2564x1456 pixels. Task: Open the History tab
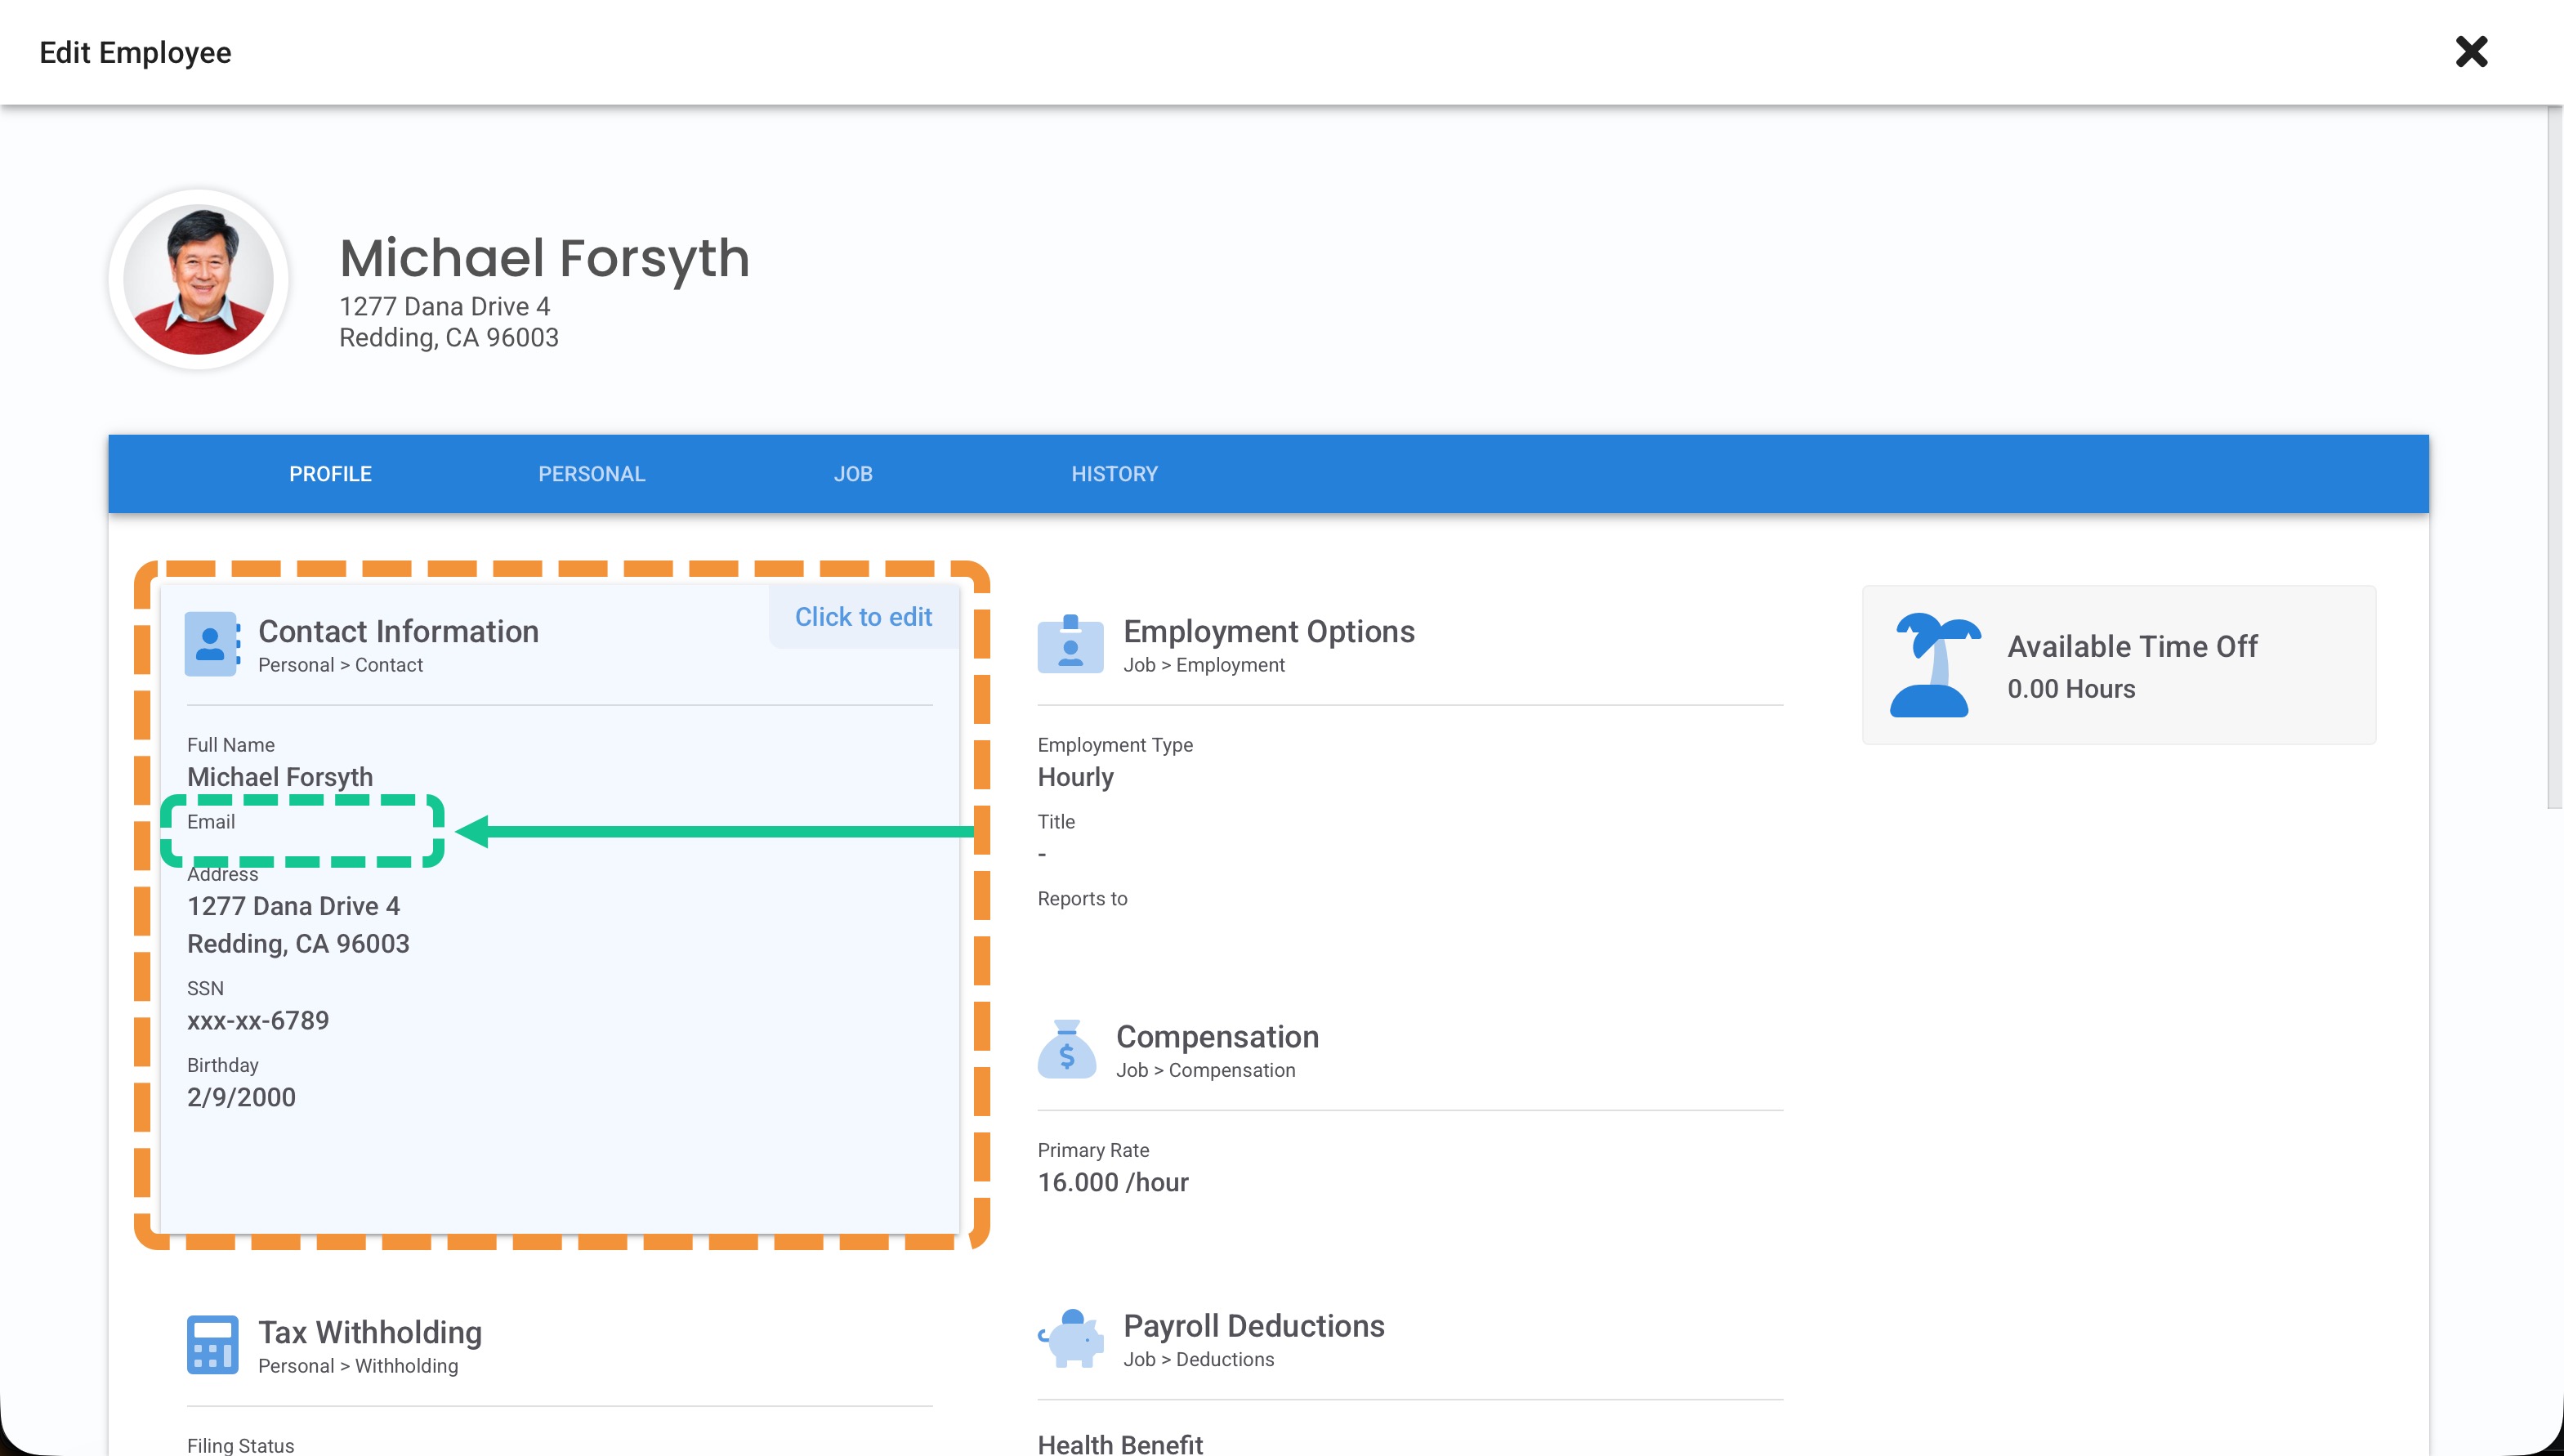pos(1114,474)
